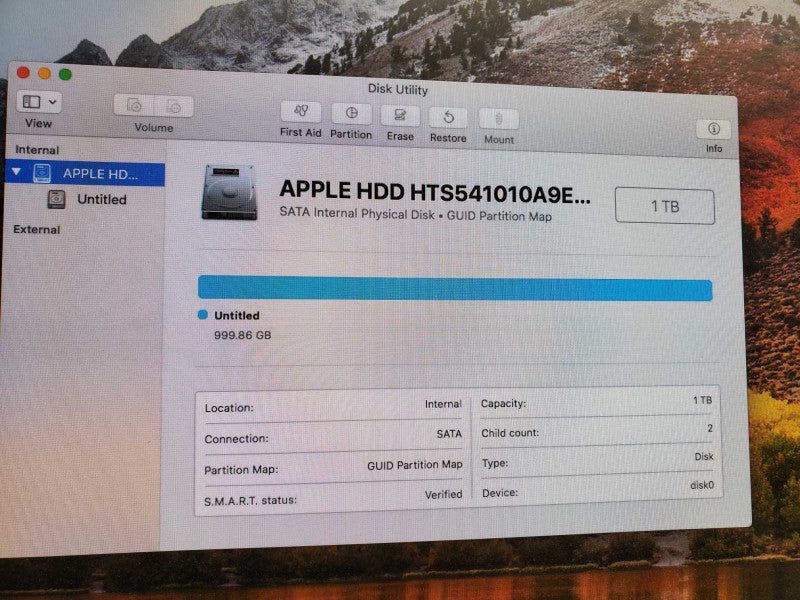Click the APPLE HD... sidebar drive icon
Viewport: 800px width, 600px height.
click(42, 173)
